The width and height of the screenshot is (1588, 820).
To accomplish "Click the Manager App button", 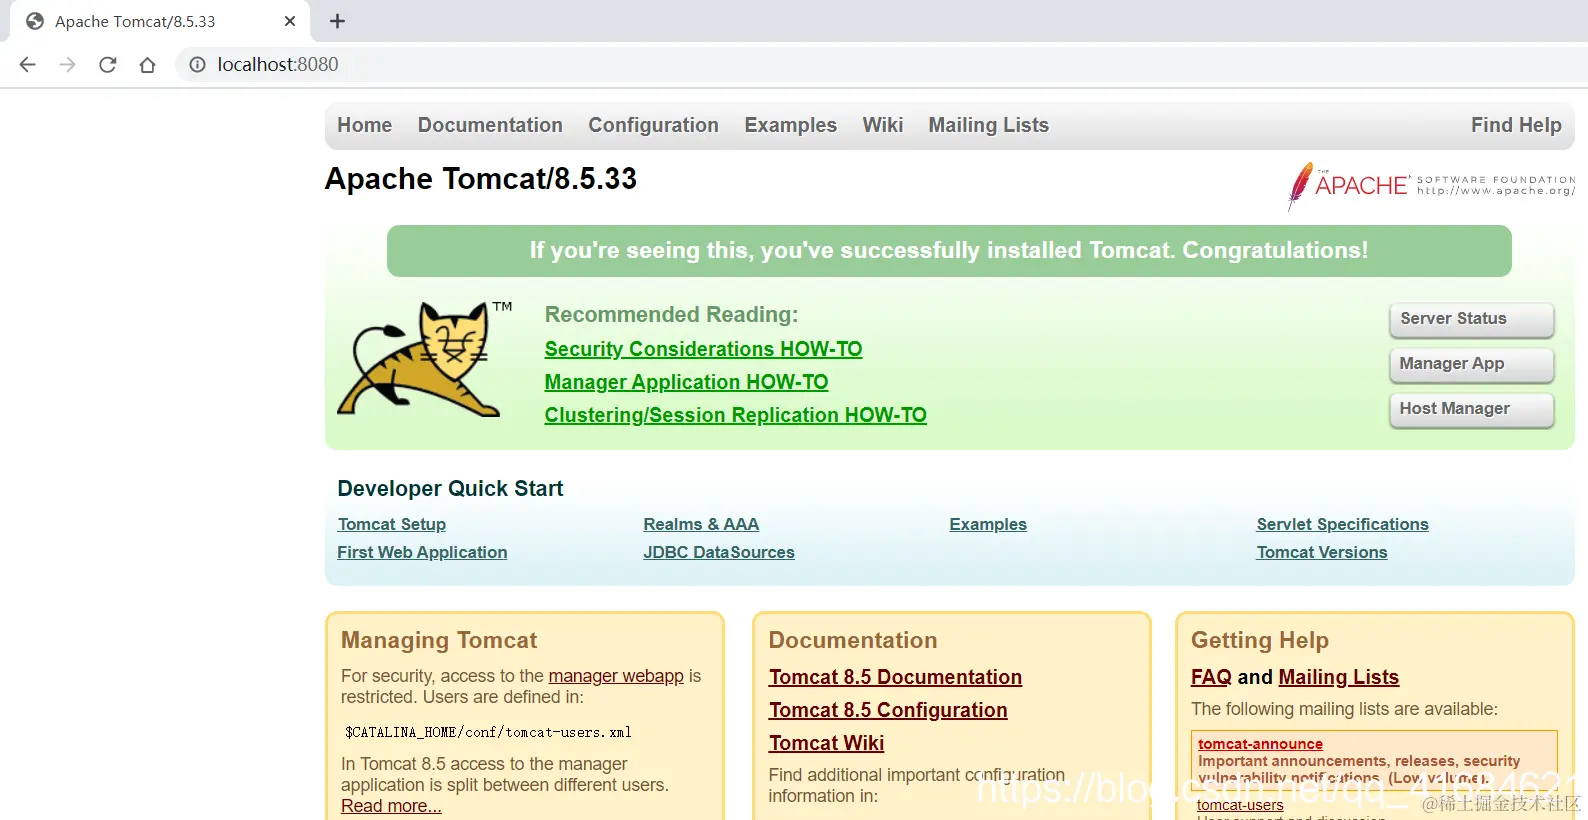I will coord(1471,364).
